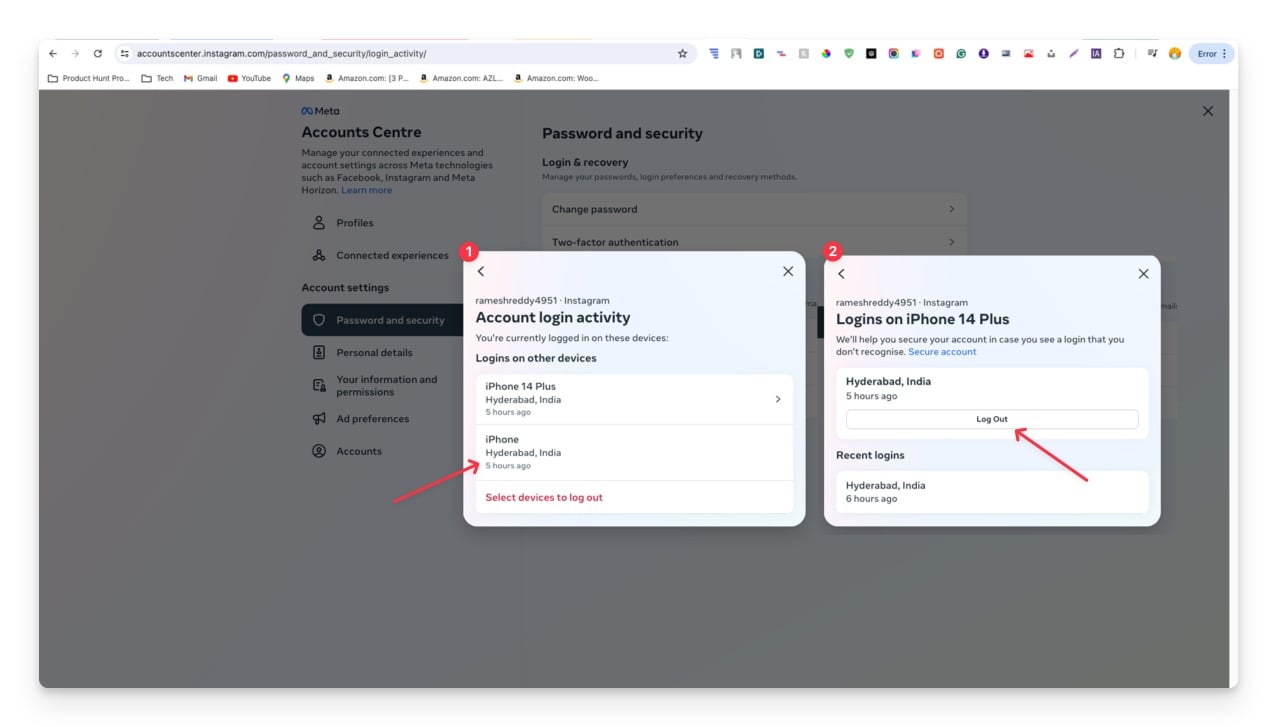Open Personal details in the sidebar
Viewport: 1277px width, 727px height.
pyautogui.click(x=374, y=353)
